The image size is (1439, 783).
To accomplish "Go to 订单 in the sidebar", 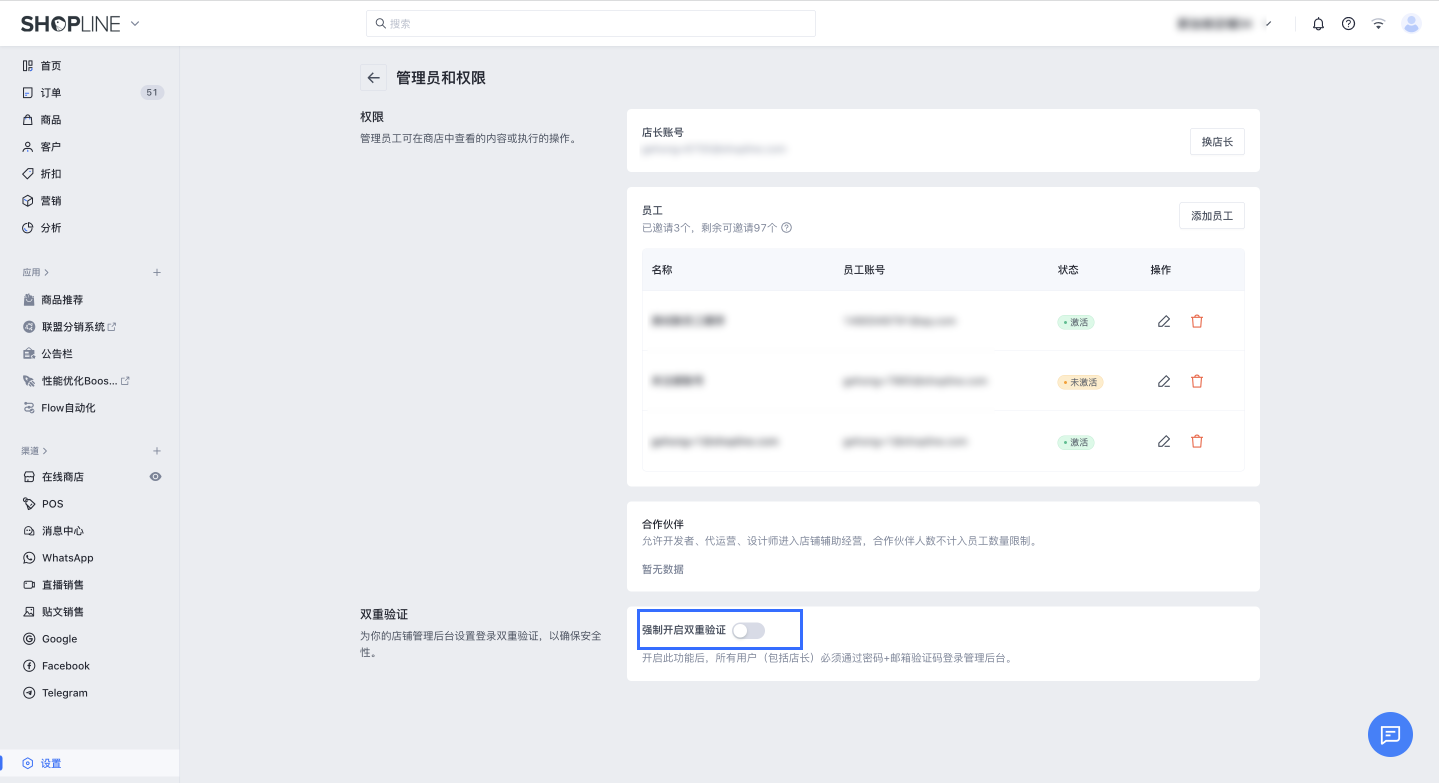I will point(51,93).
